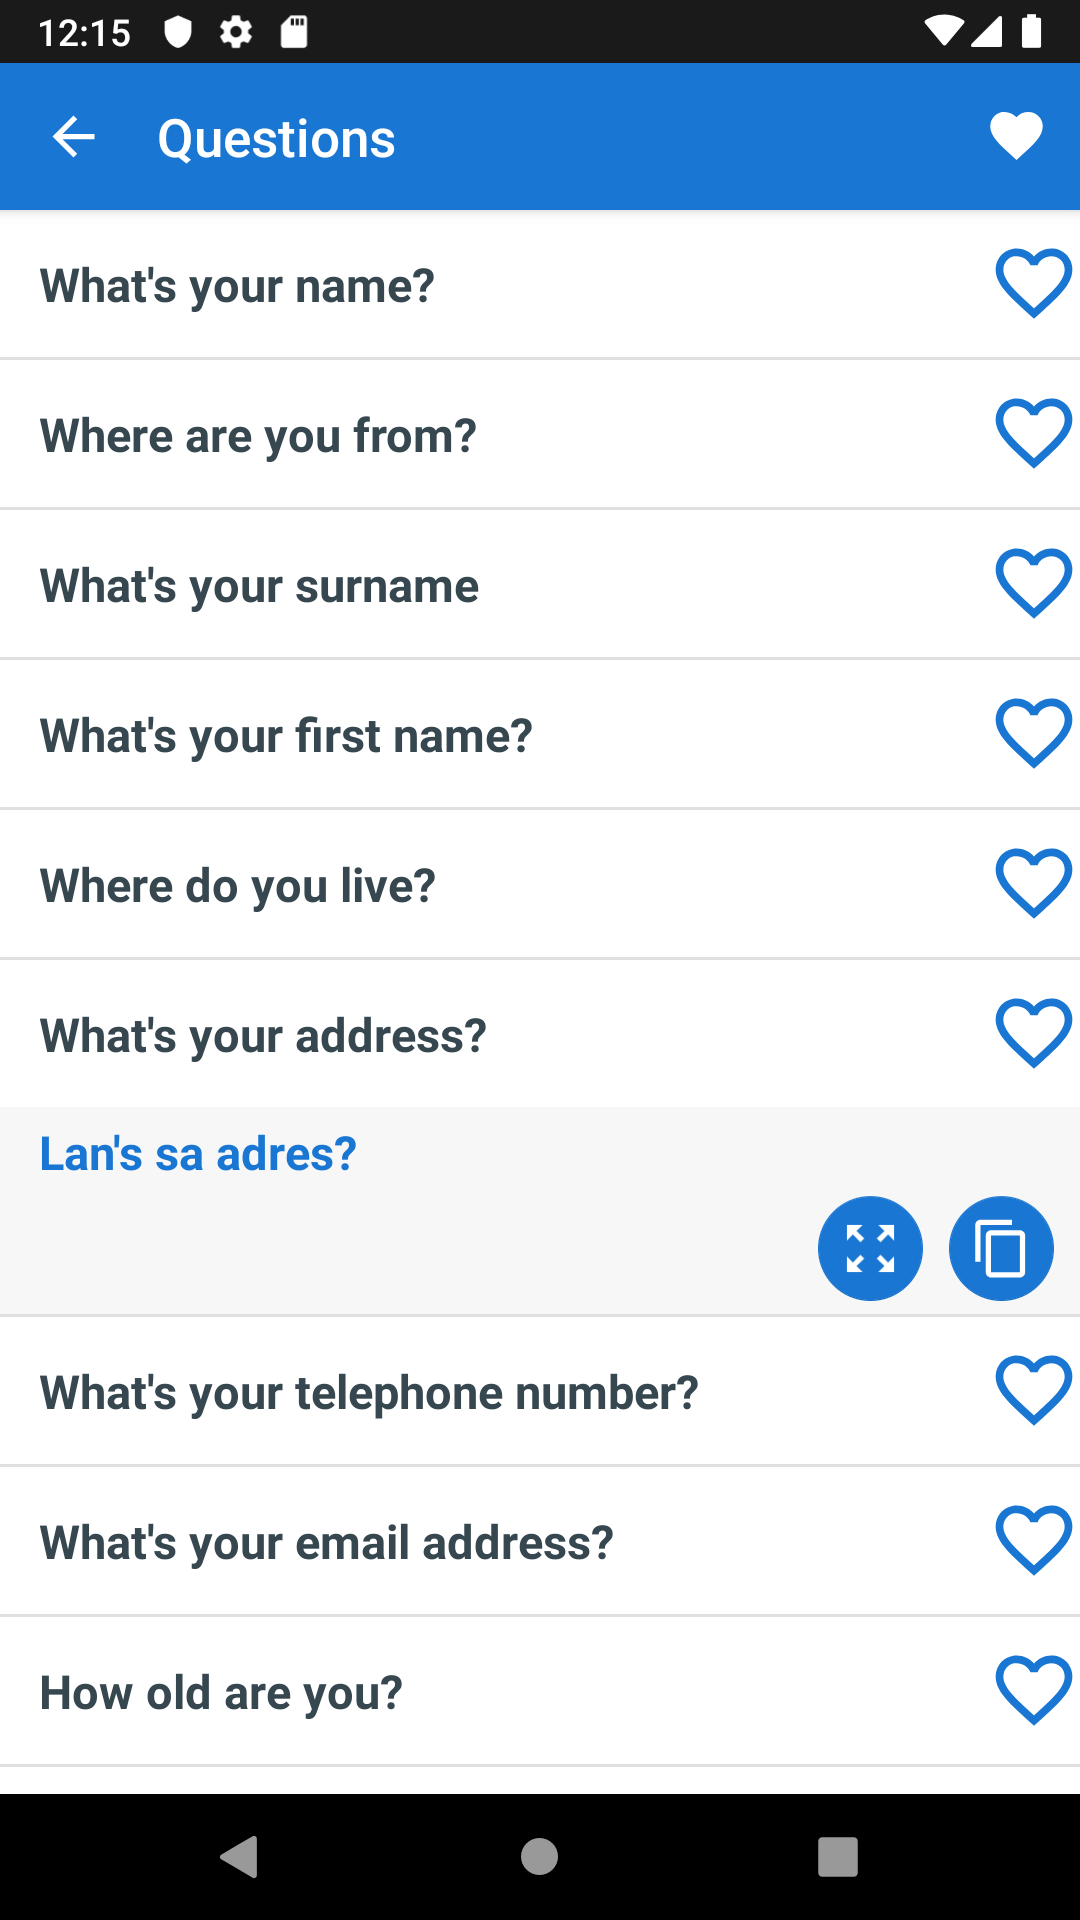1080x1920 pixels.
Task: Favorite "Where are you from?" phrase
Action: 1033,434
